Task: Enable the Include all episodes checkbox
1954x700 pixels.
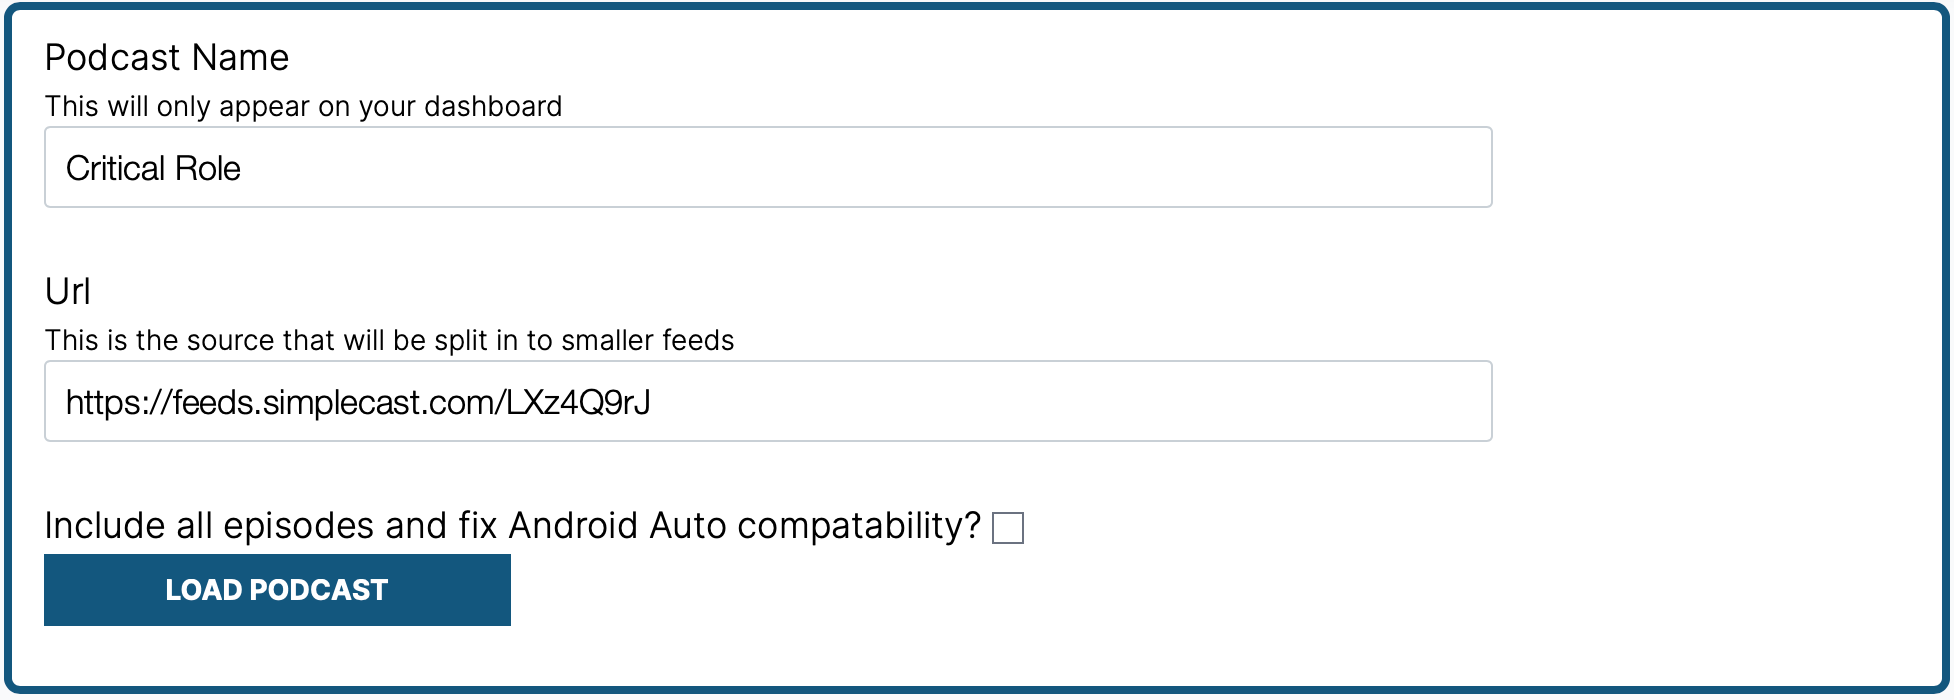Action: pos(1008,528)
